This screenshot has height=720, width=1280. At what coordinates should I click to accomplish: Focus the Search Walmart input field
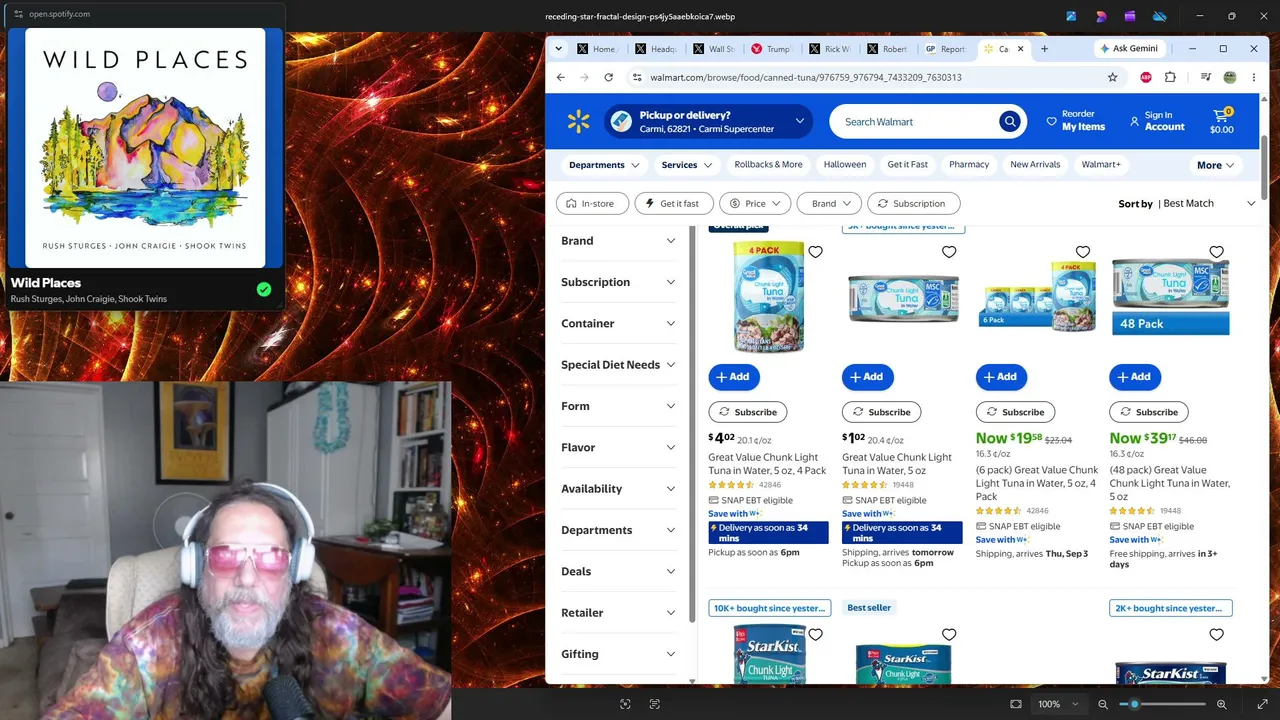coord(912,122)
